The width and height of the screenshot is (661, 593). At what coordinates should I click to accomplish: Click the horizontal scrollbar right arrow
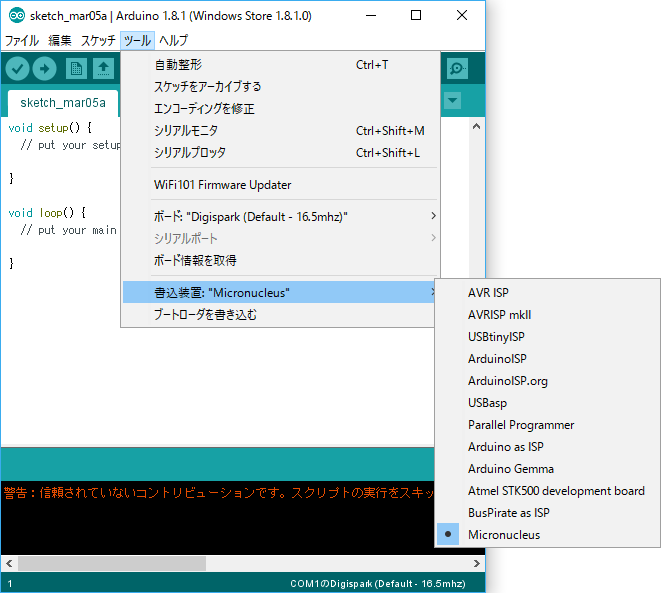(x=476, y=563)
